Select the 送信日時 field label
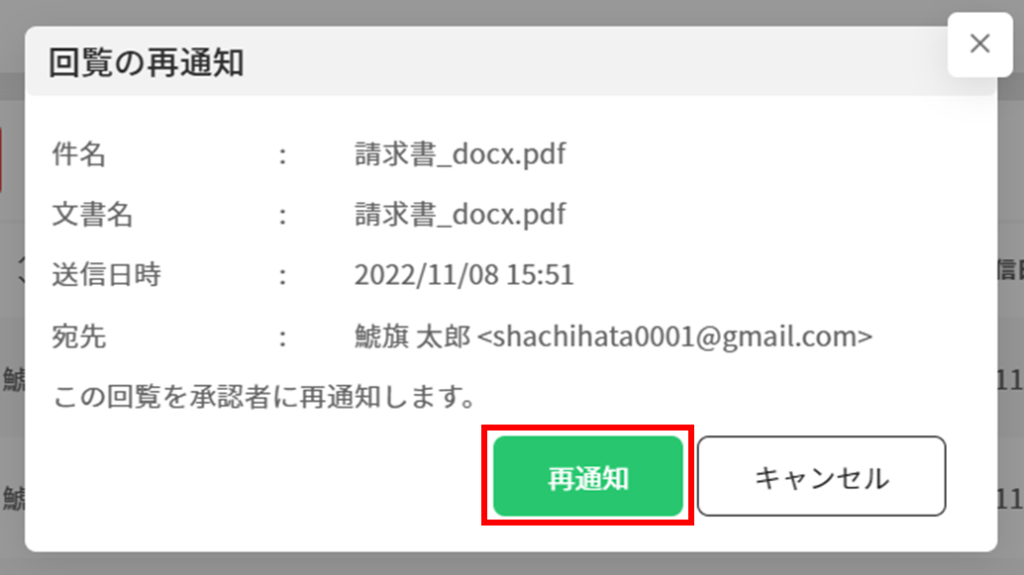This screenshot has height=575, width=1024. click(x=106, y=274)
